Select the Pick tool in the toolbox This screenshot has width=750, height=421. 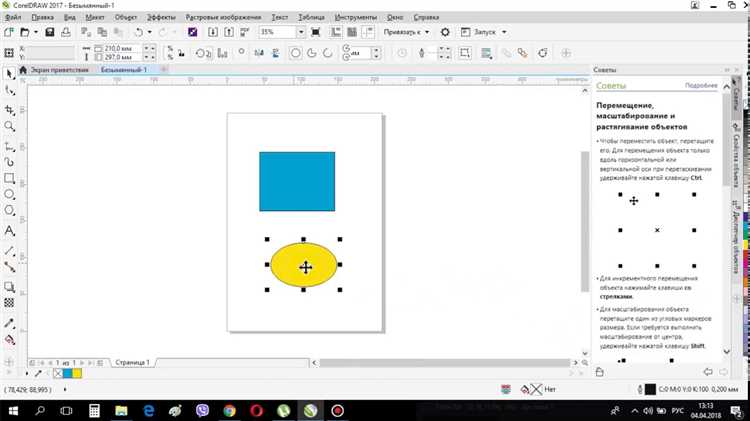click(x=9, y=74)
